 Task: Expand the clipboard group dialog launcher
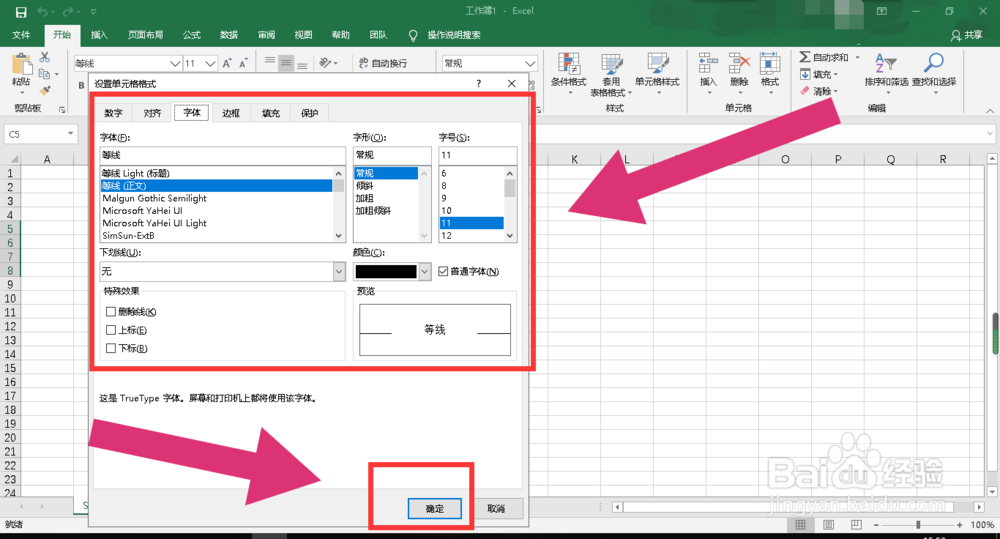[62, 110]
